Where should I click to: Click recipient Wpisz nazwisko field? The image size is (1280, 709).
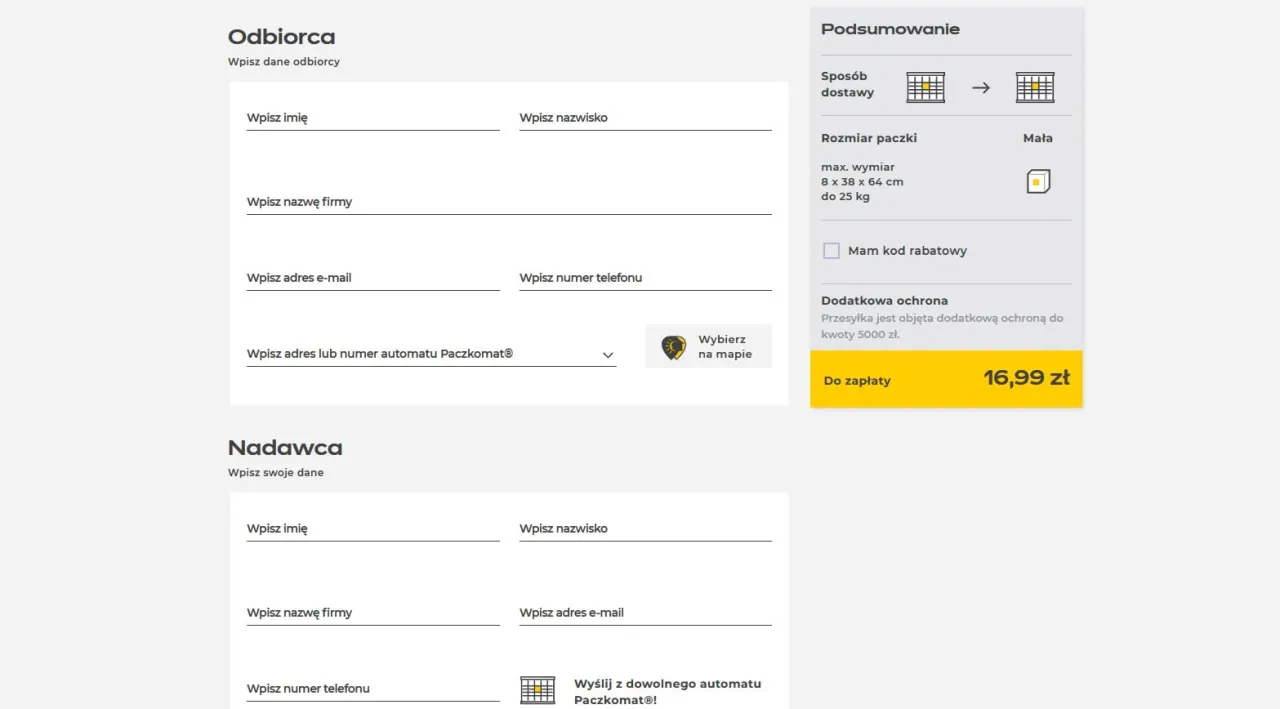[x=644, y=118]
